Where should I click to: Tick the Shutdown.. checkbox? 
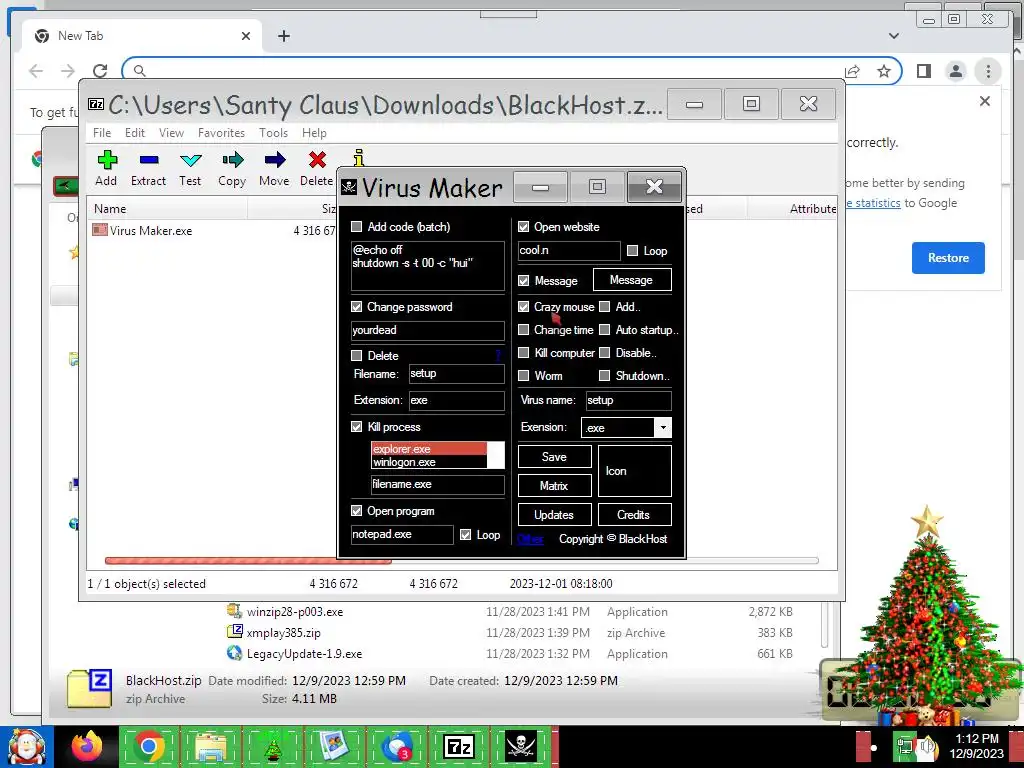pos(605,376)
